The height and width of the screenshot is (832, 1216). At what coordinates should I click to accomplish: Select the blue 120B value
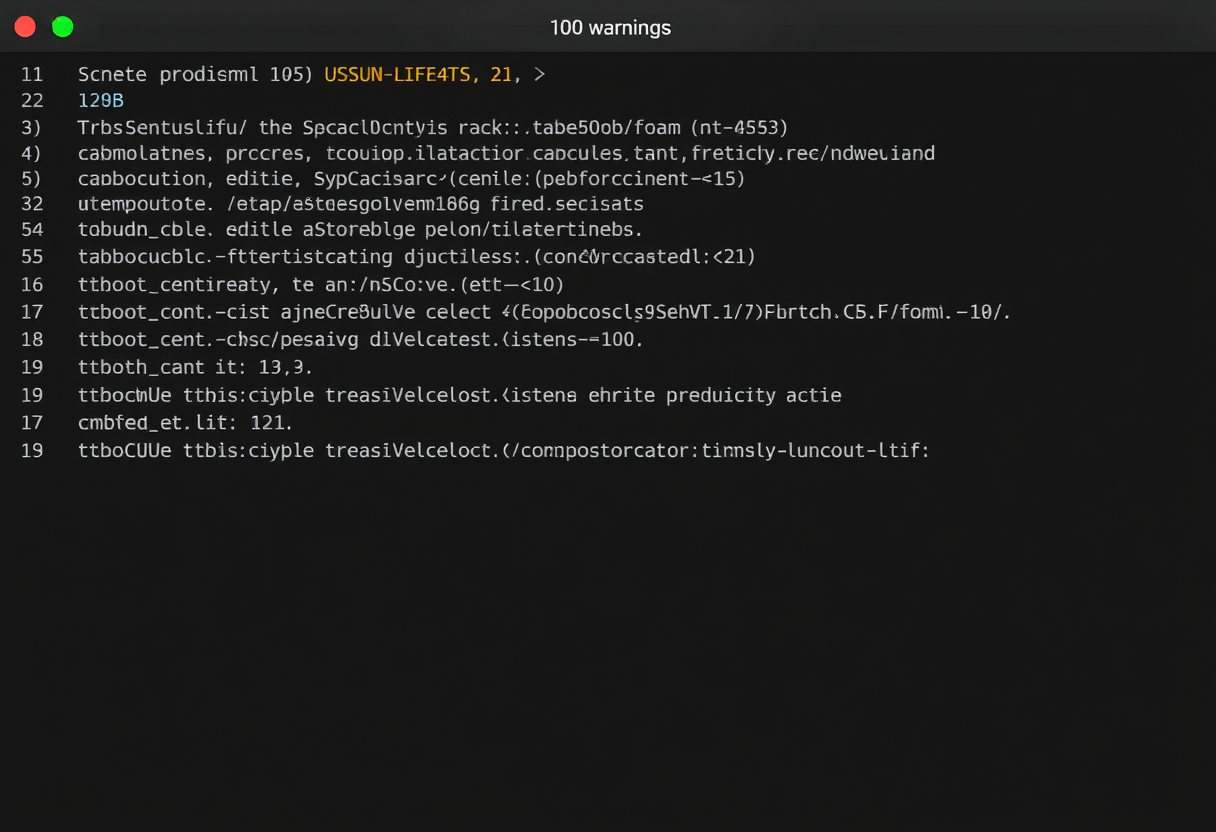101,101
